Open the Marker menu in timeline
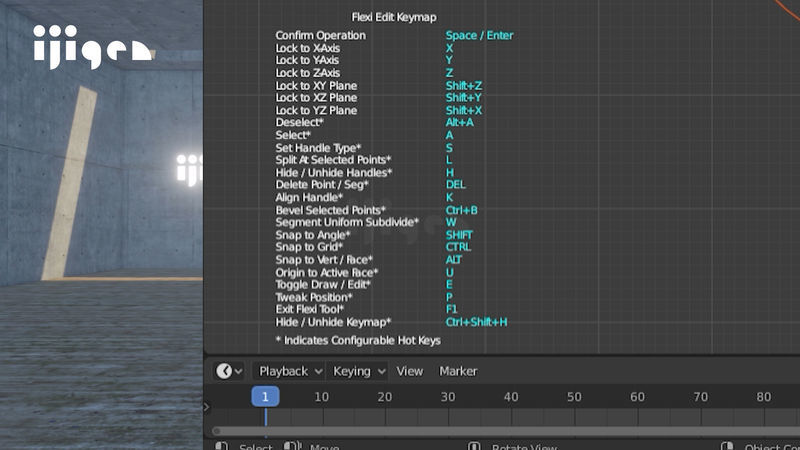Screen dimensions: 800x450 pyautogui.click(x=458, y=371)
